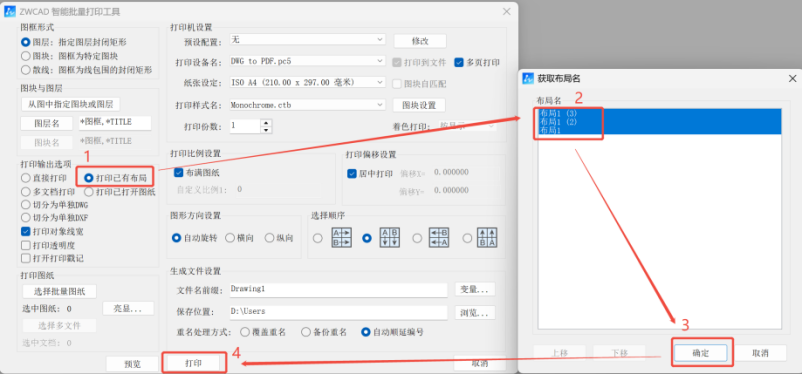Click 文件名前缀 field with Drawing1
The height and width of the screenshot is (374, 802).
tap(339, 290)
